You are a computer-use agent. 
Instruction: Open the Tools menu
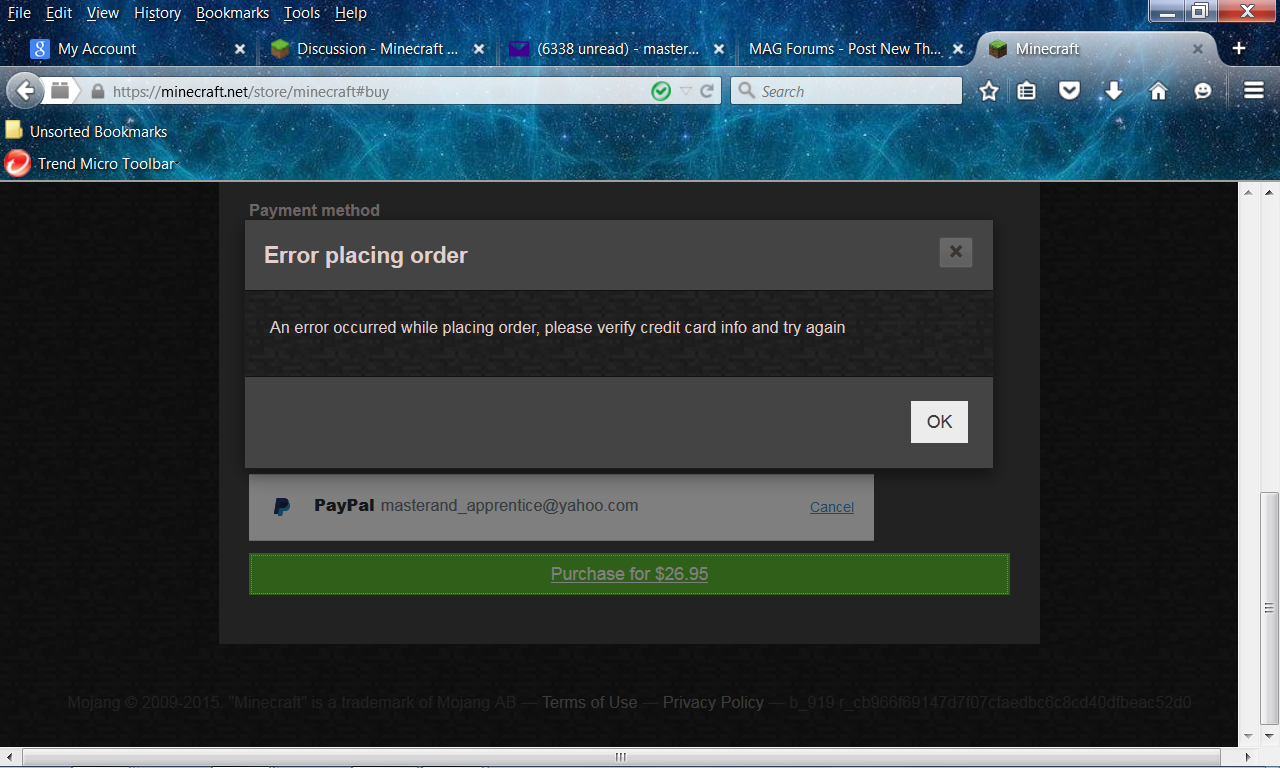(x=302, y=13)
